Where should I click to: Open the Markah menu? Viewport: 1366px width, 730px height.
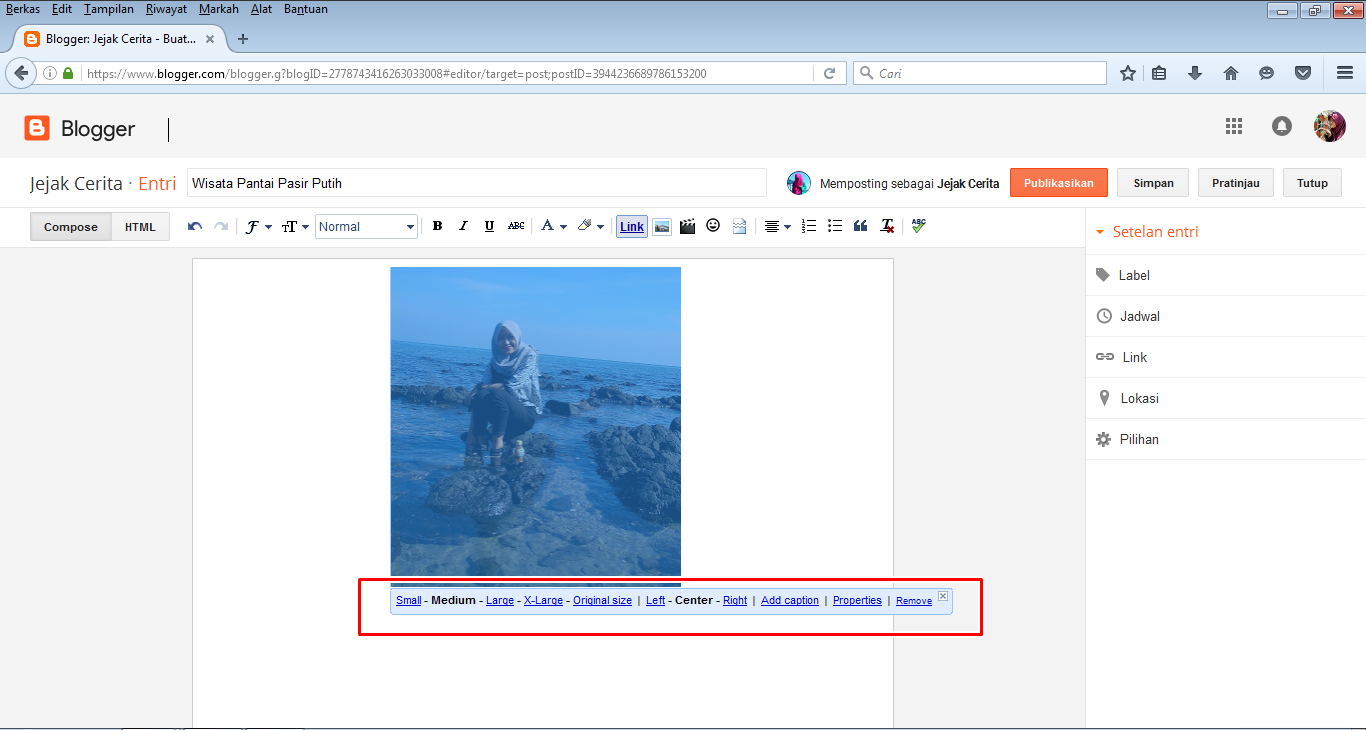pos(219,9)
